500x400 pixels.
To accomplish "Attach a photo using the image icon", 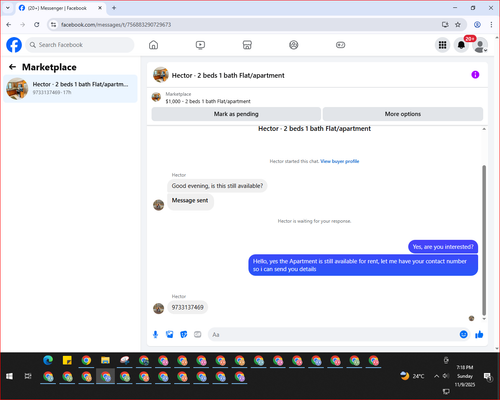I will click(170, 334).
